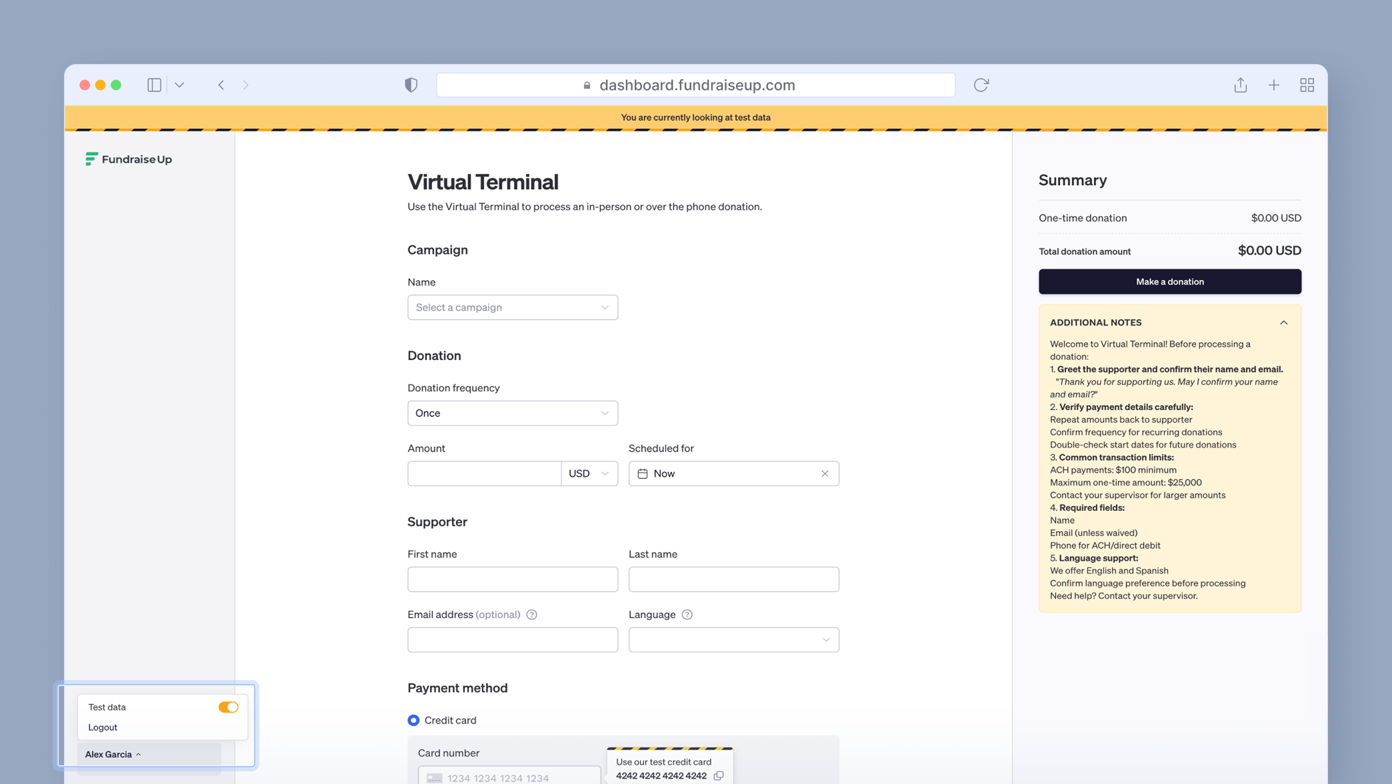Viewport: 1392px width, 784px height.
Task: Open the privacy shield icon in the address bar
Action: [411, 85]
